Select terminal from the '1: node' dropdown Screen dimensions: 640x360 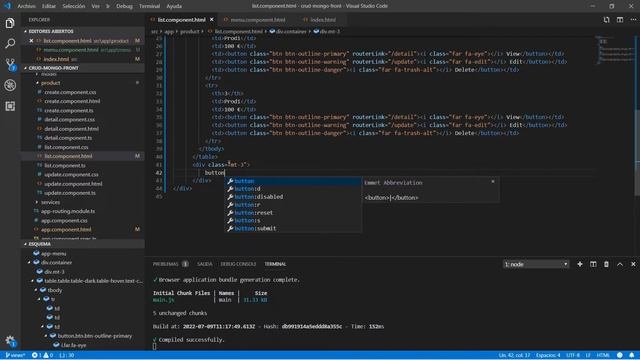point(536,264)
